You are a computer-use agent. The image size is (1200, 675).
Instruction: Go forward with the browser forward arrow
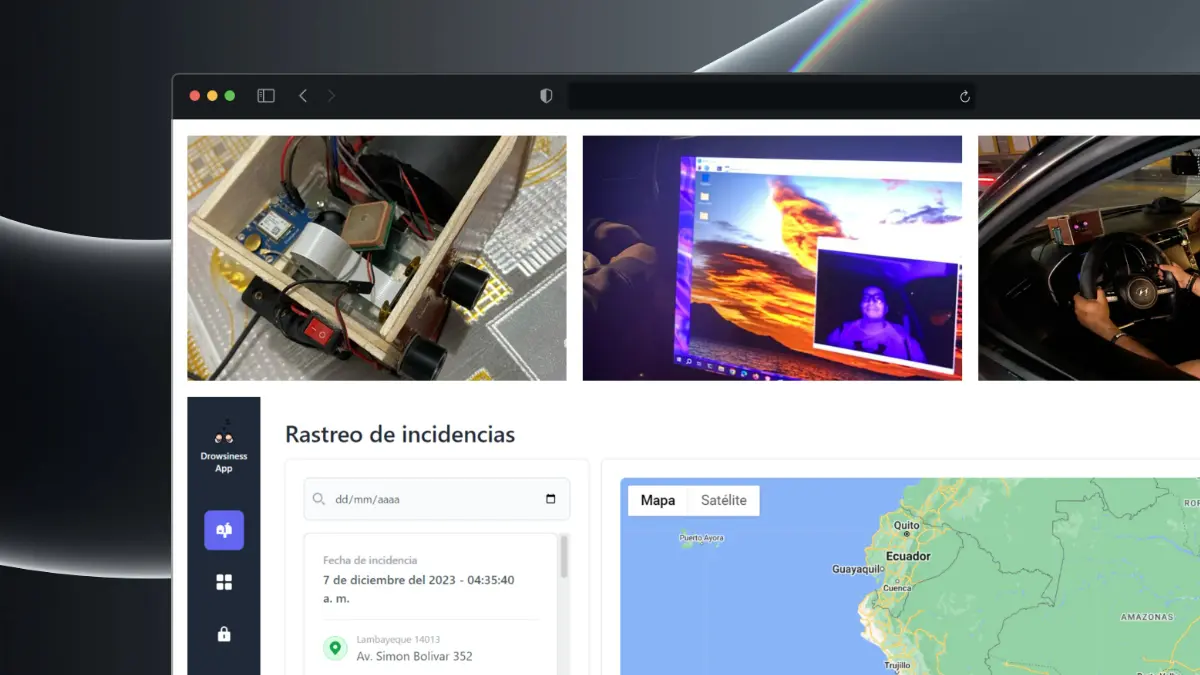pyautogui.click(x=332, y=96)
